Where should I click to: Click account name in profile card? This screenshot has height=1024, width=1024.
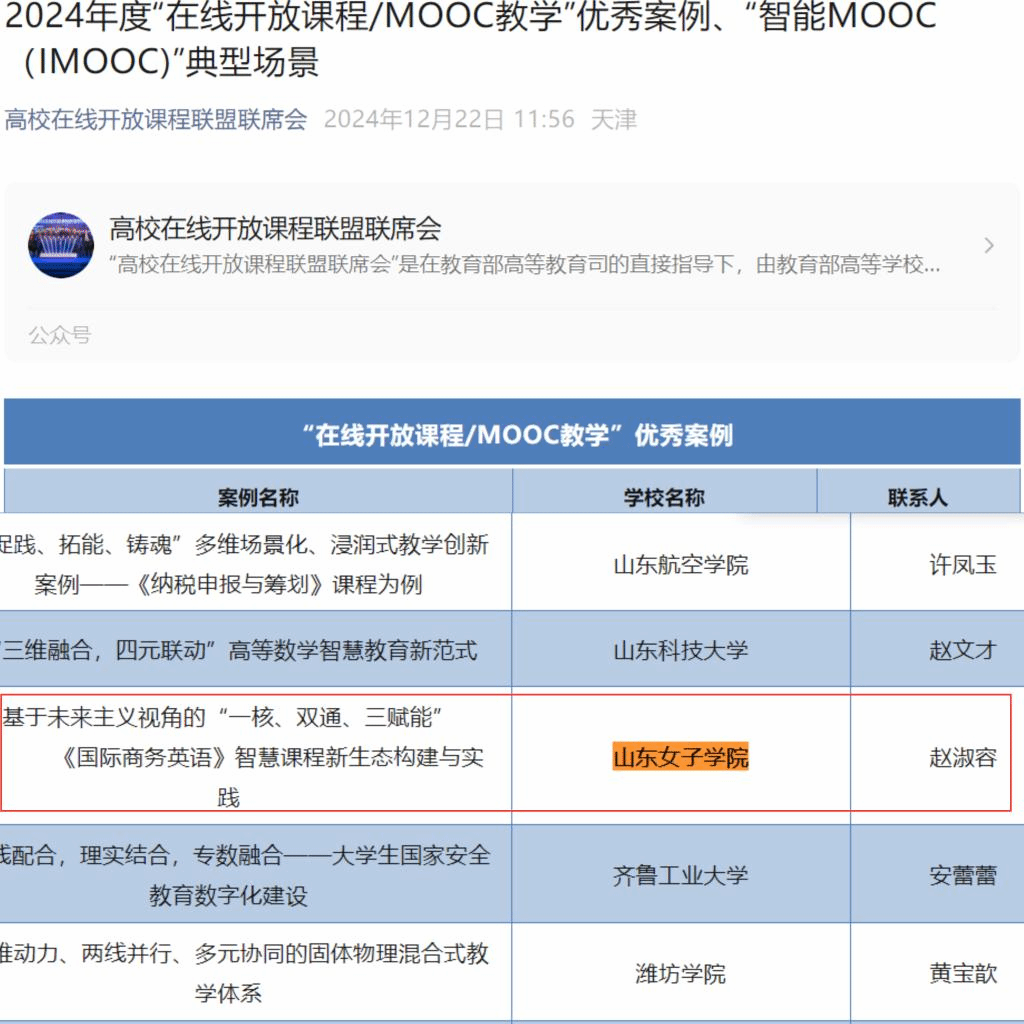[x=275, y=229]
